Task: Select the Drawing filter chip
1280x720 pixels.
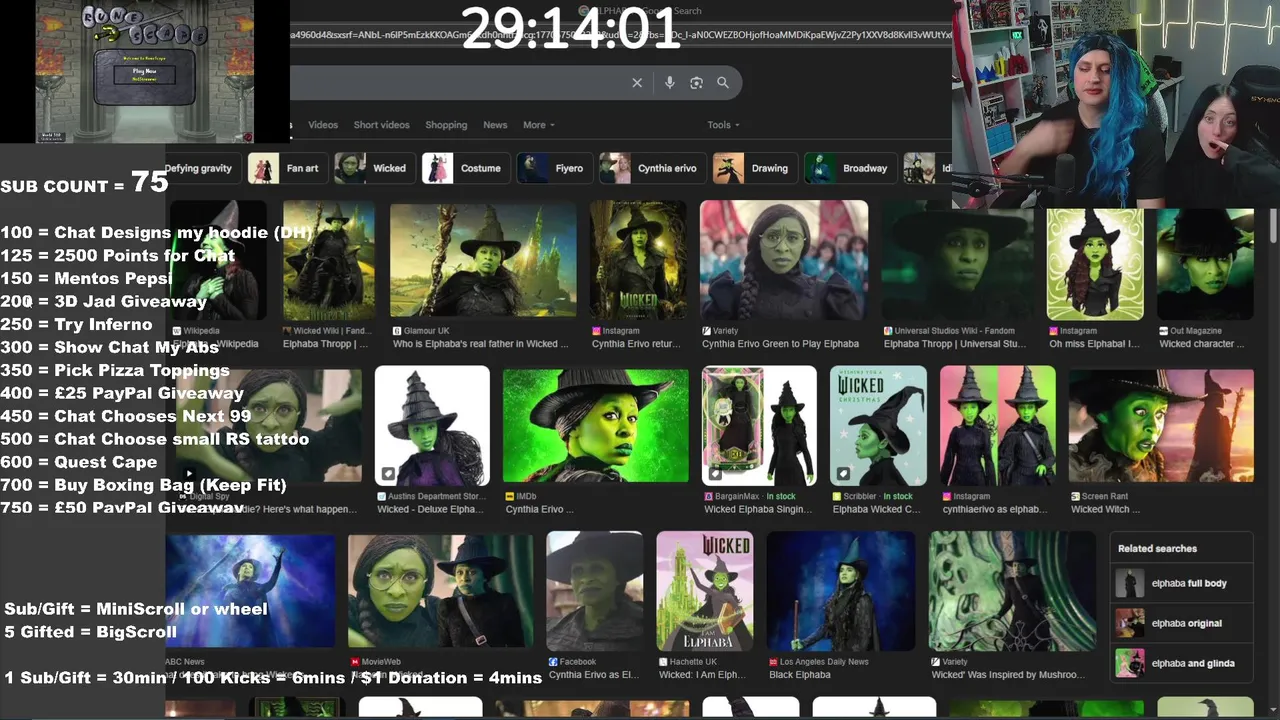Action: (x=755, y=168)
